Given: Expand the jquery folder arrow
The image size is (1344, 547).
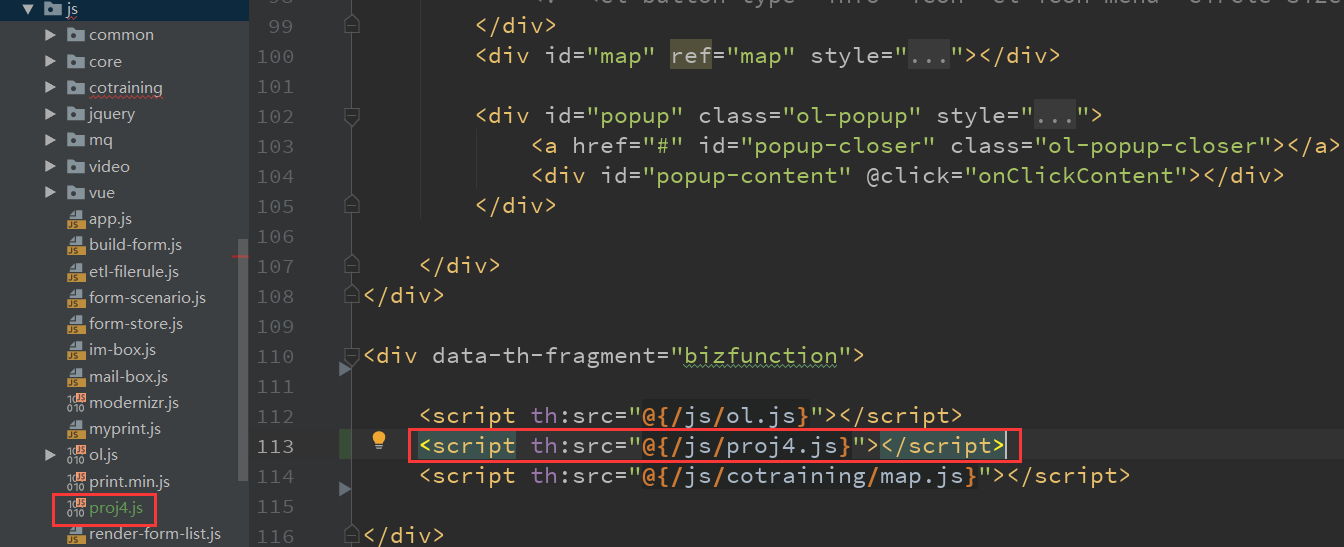Looking at the screenshot, I should point(50,114).
